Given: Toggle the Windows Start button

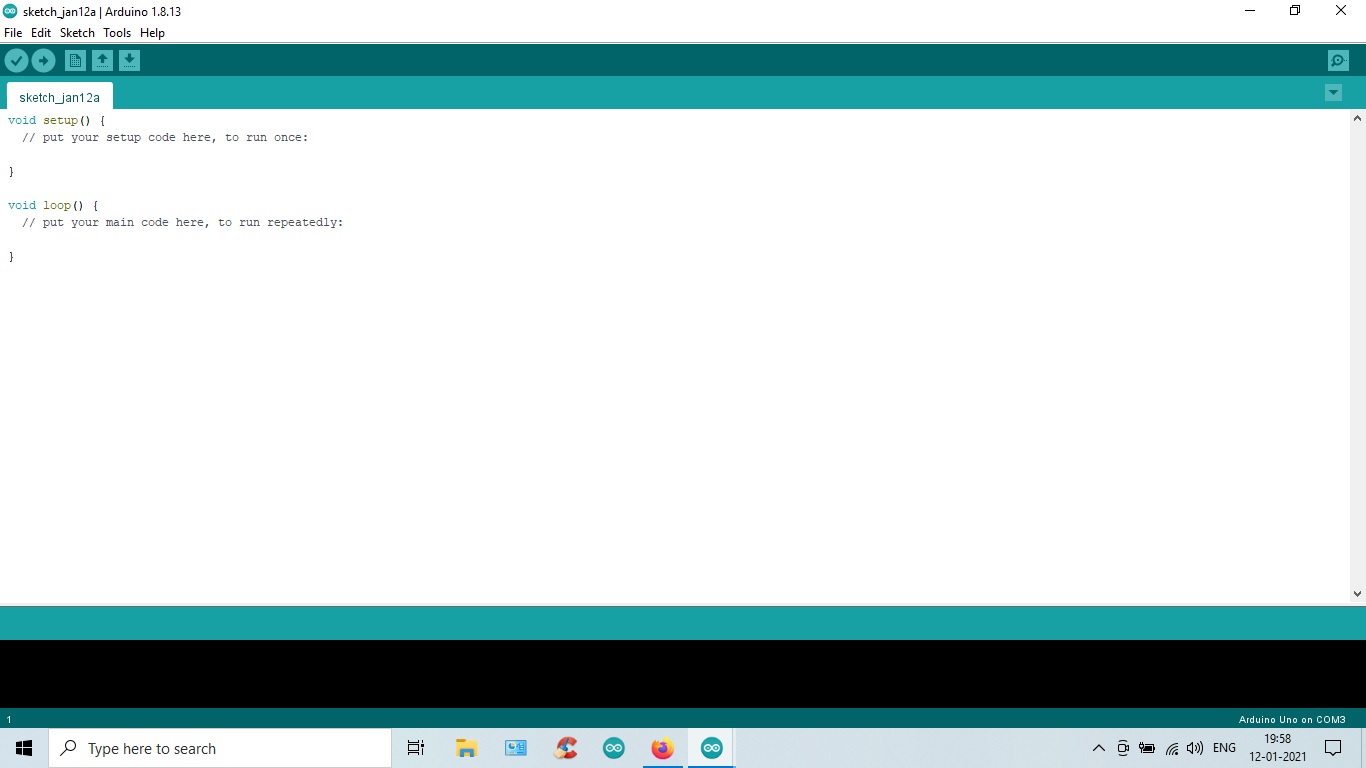Looking at the screenshot, I should pyautogui.click(x=23, y=747).
